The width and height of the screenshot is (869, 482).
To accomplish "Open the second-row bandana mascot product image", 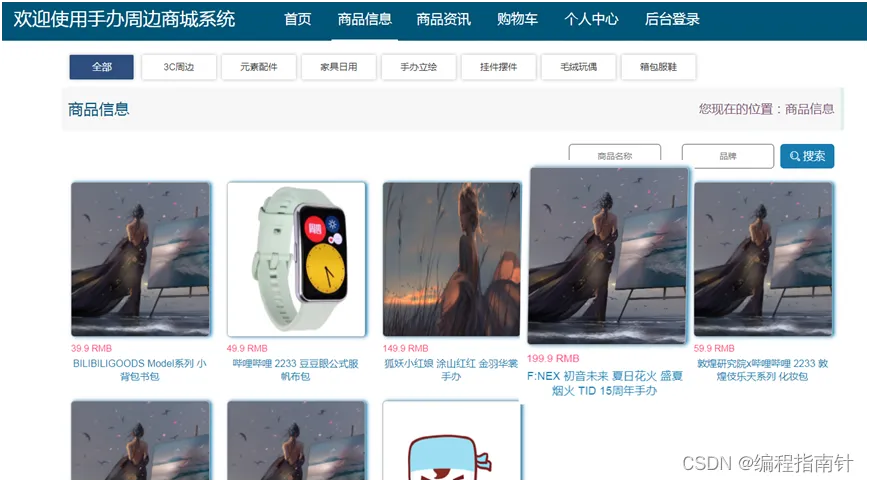I will coord(452,440).
